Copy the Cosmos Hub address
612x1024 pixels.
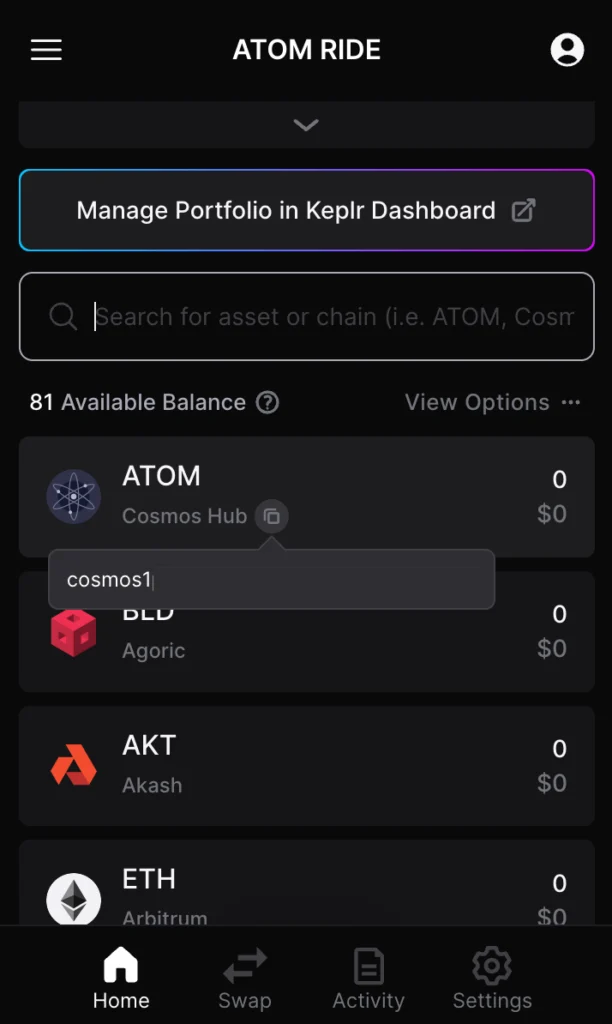(x=271, y=517)
